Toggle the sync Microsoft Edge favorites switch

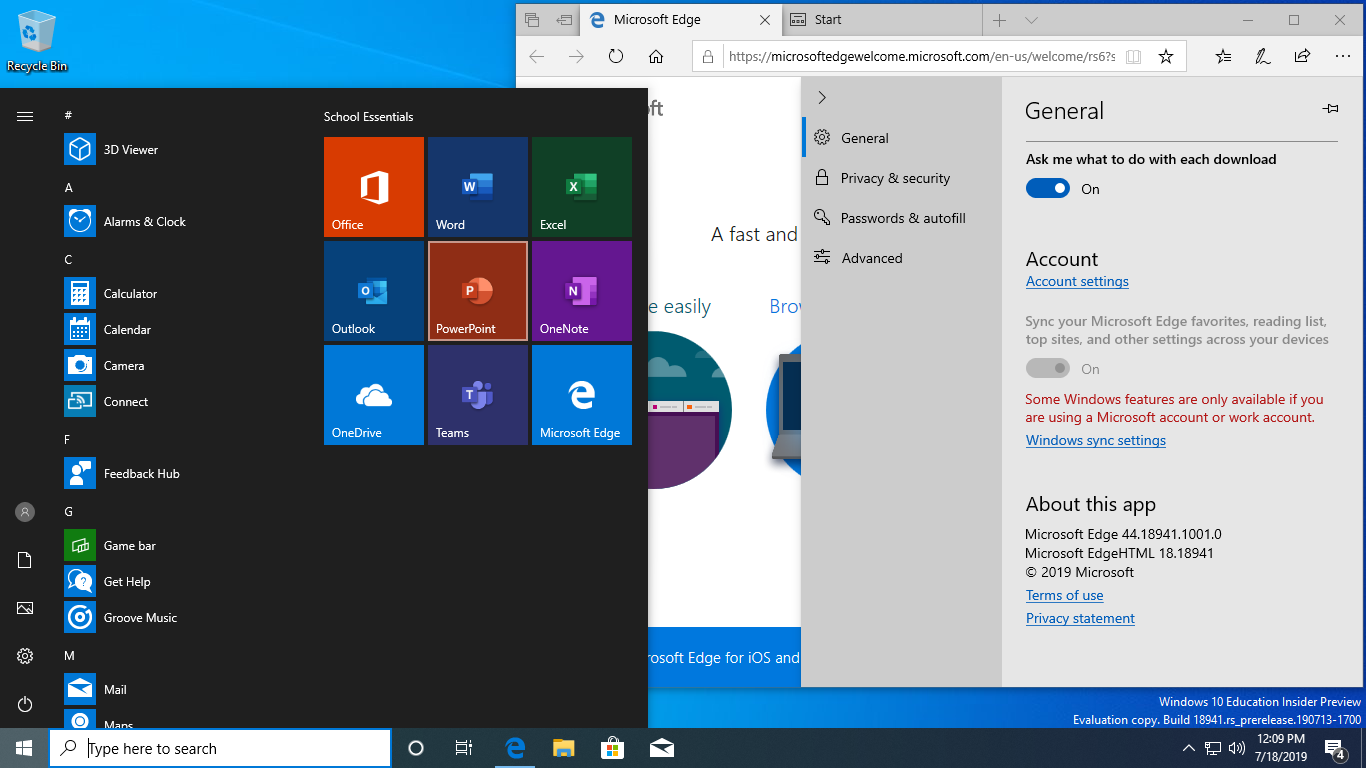click(x=1048, y=369)
